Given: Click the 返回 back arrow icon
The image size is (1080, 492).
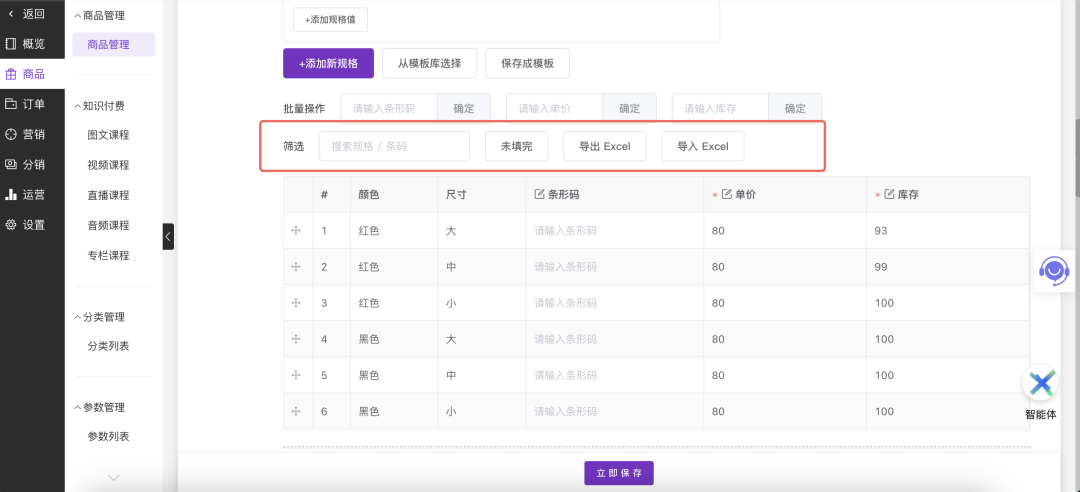Looking at the screenshot, I should (10, 14).
